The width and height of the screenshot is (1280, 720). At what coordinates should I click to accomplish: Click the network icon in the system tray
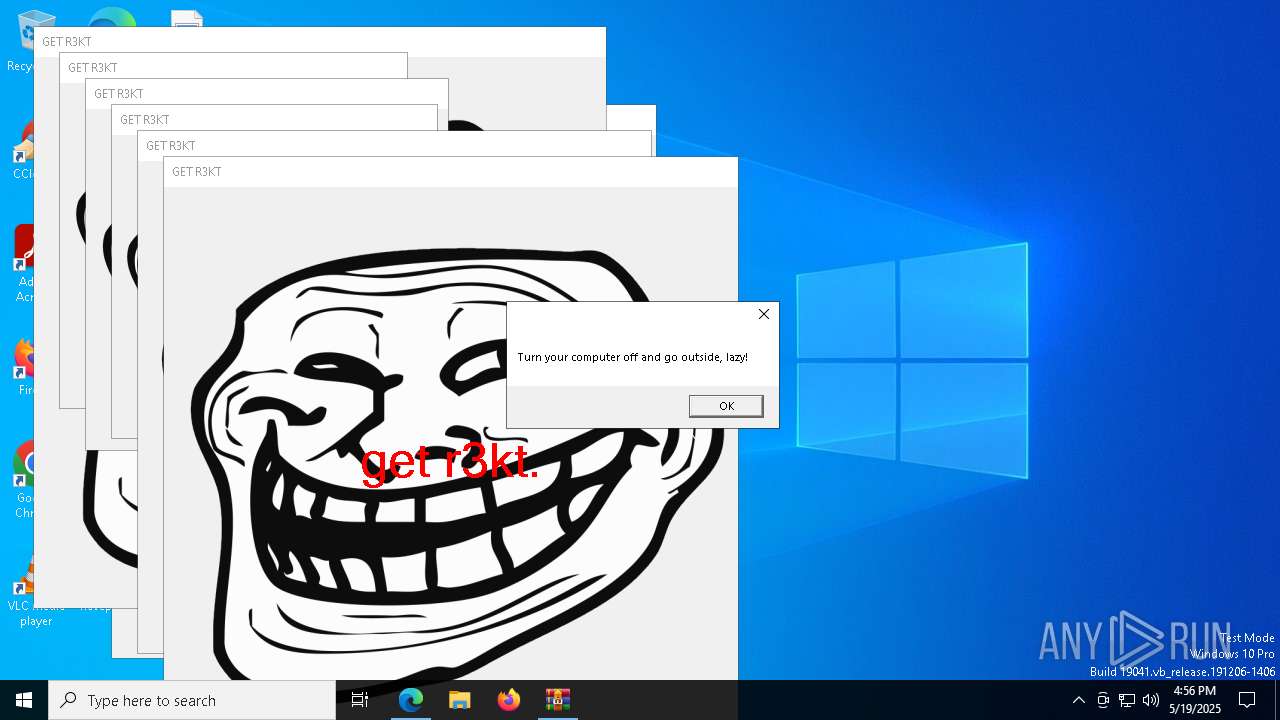1127,700
